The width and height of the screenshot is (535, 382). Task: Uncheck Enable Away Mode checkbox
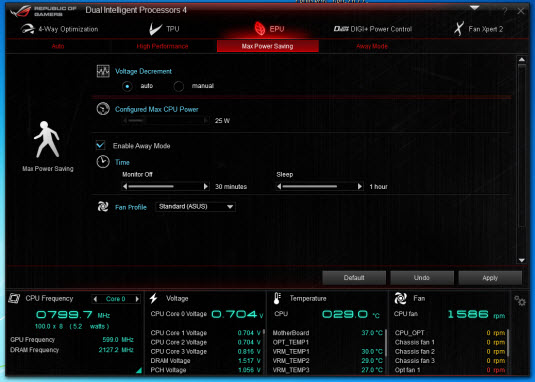coord(100,145)
